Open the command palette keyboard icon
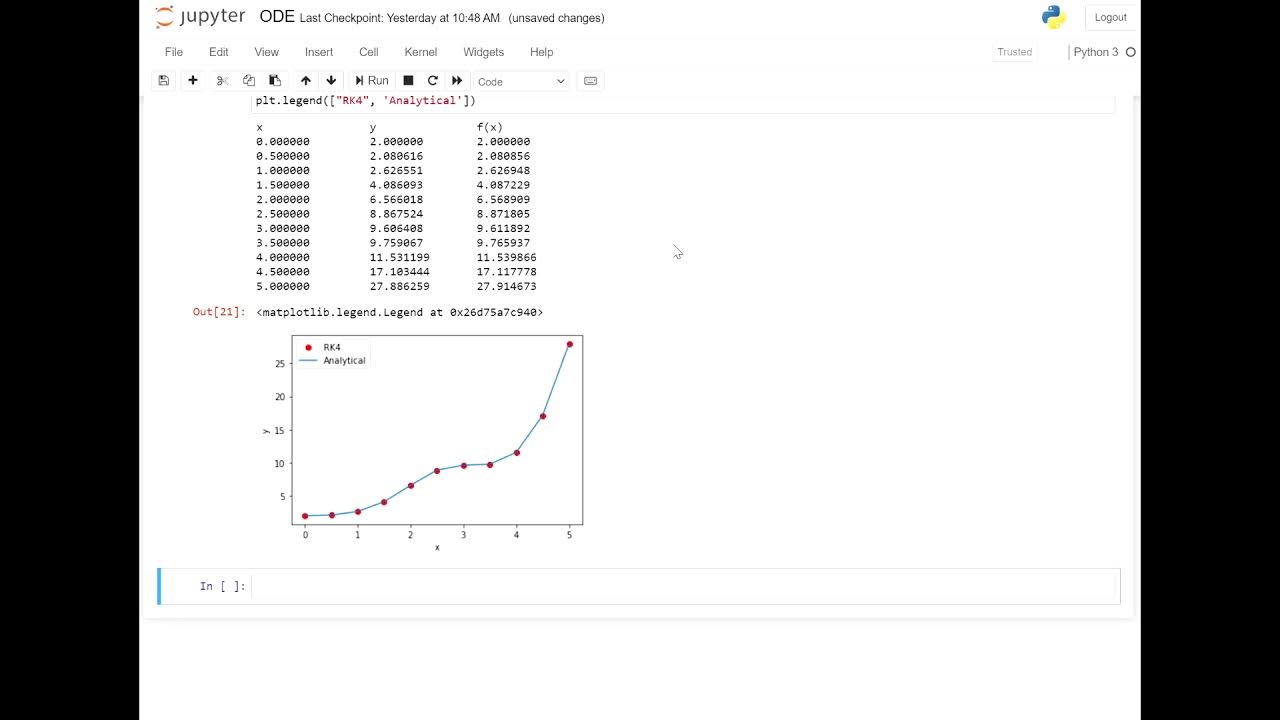 (x=591, y=81)
